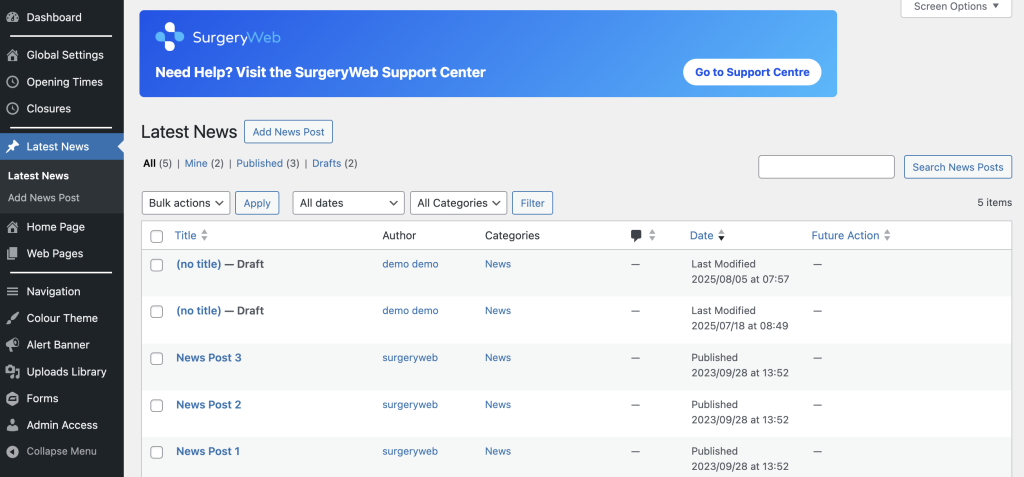Image resolution: width=1024 pixels, height=477 pixels.
Task: Click the Add News Post button
Action: tap(289, 132)
